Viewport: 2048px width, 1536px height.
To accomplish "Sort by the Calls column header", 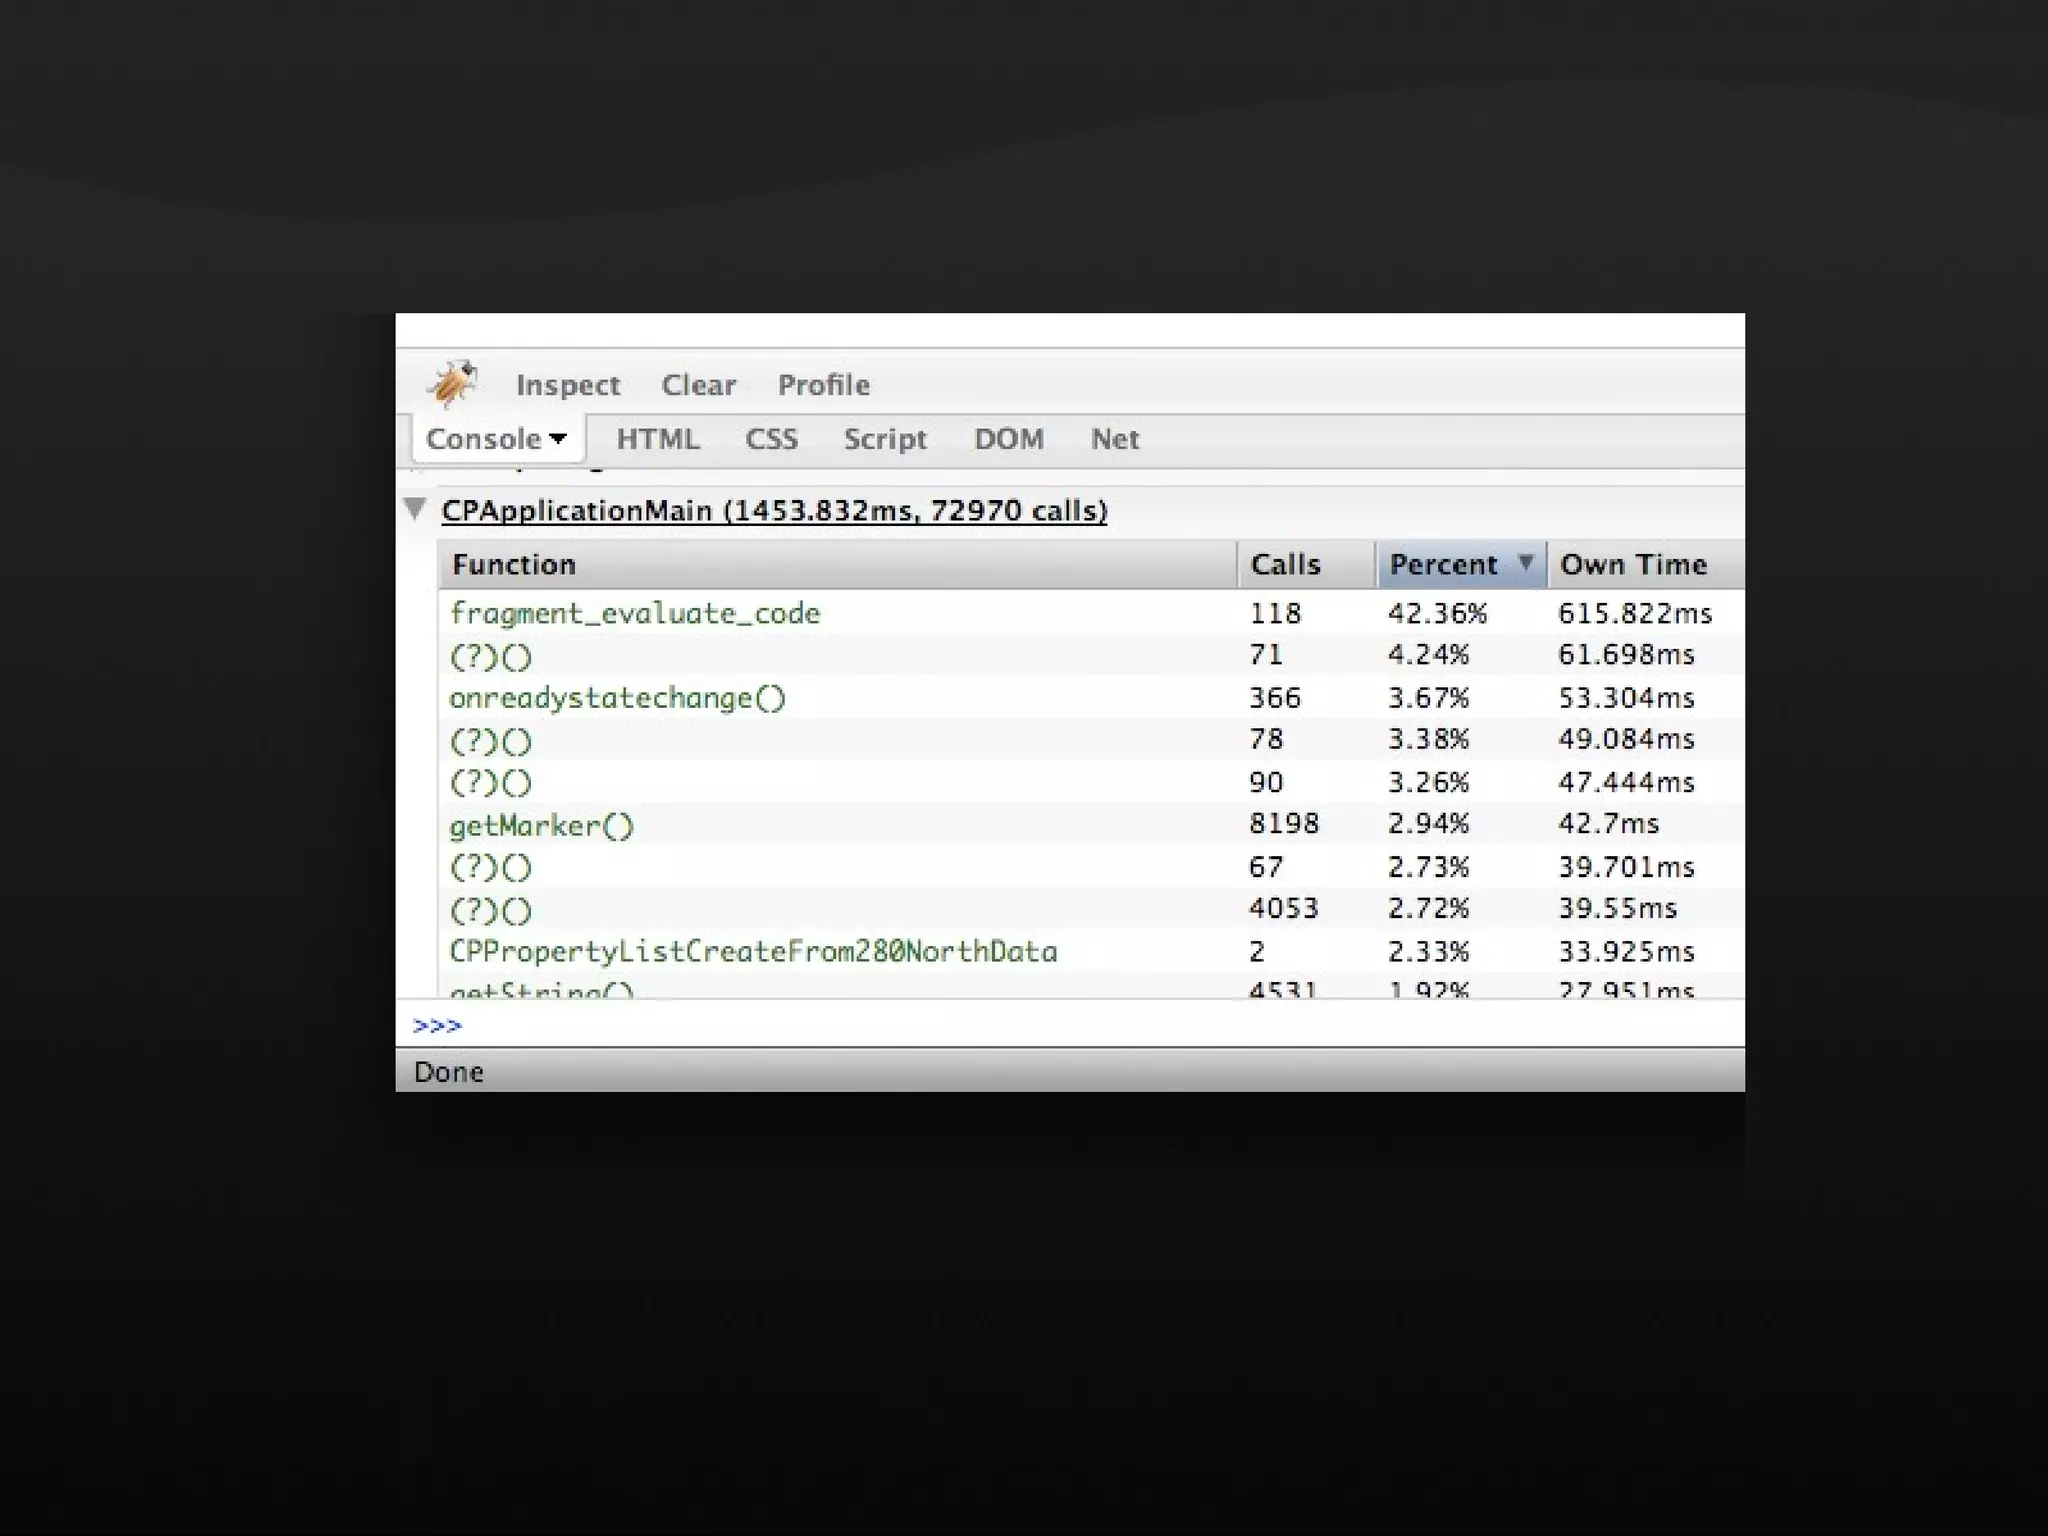I will (x=1286, y=565).
